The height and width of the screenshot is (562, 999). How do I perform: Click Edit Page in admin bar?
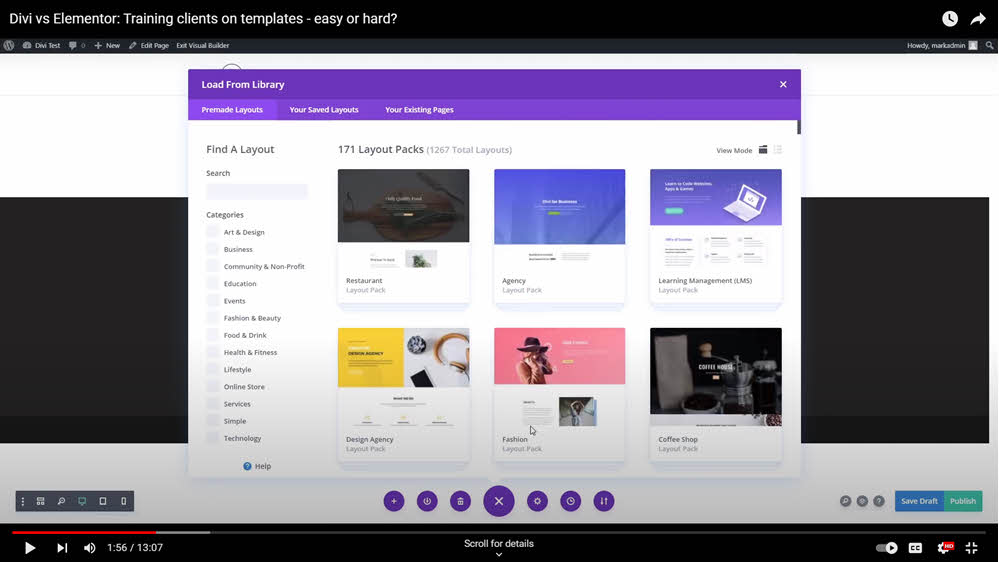click(148, 45)
